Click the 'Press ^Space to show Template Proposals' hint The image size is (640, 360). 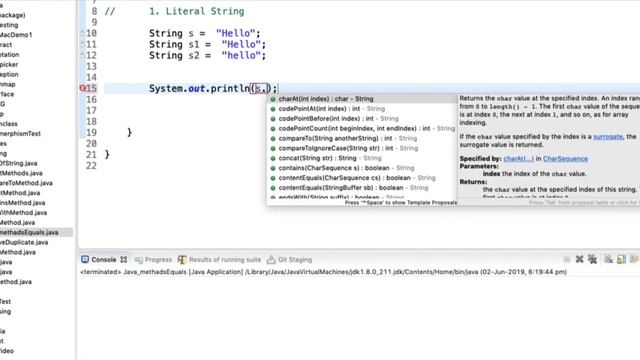coord(401,202)
